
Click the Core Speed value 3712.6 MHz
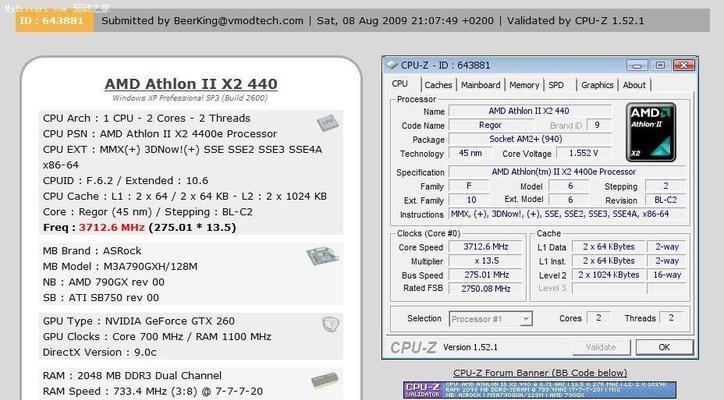pos(486,247)
